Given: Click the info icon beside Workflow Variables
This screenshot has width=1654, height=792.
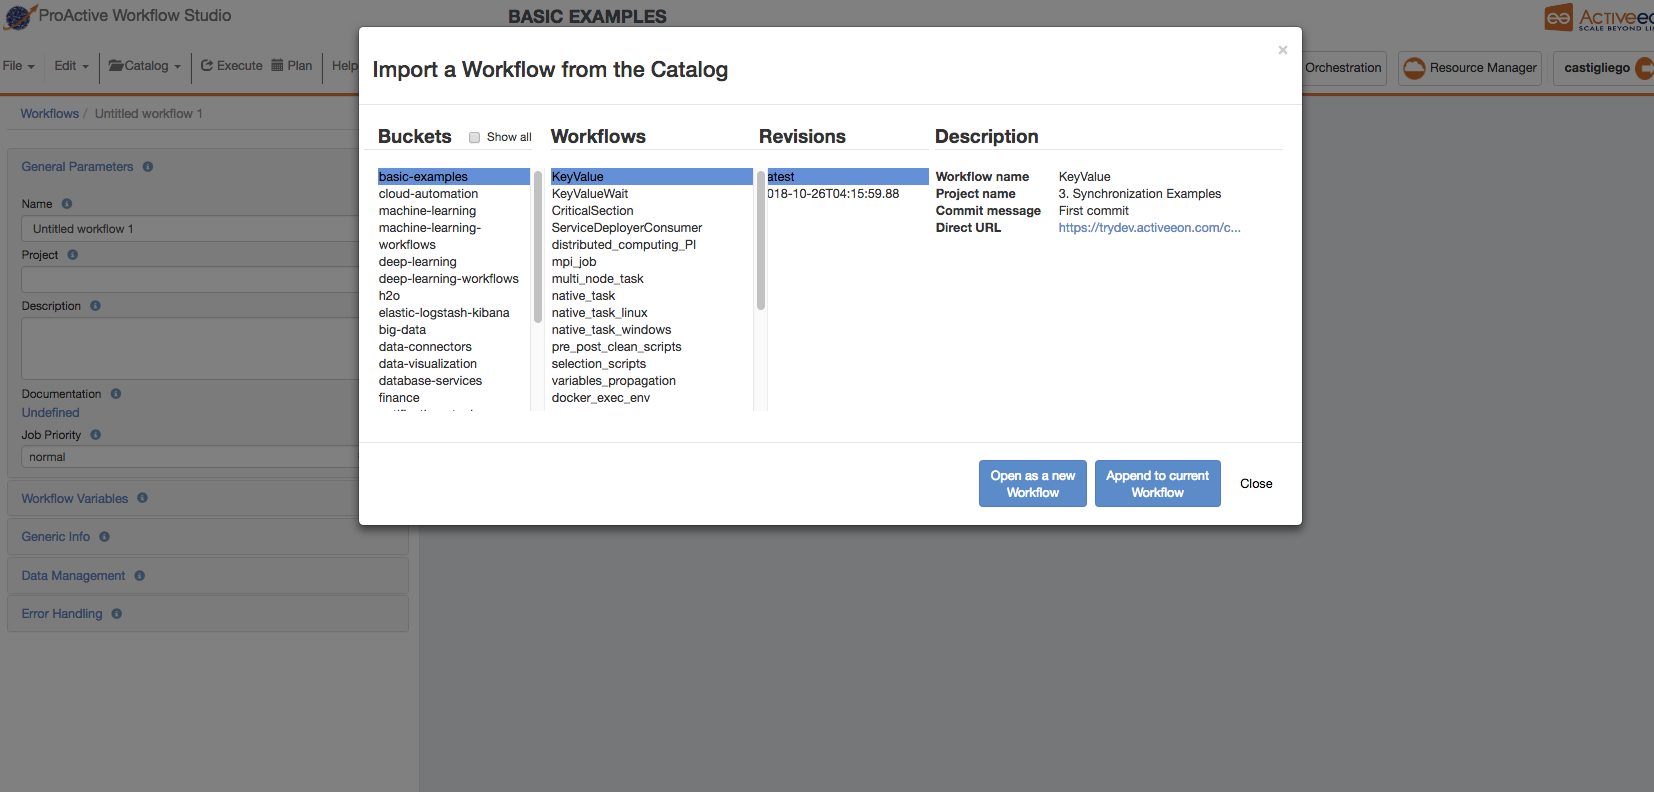Looking at the screenshot, I should click(142, 498).
